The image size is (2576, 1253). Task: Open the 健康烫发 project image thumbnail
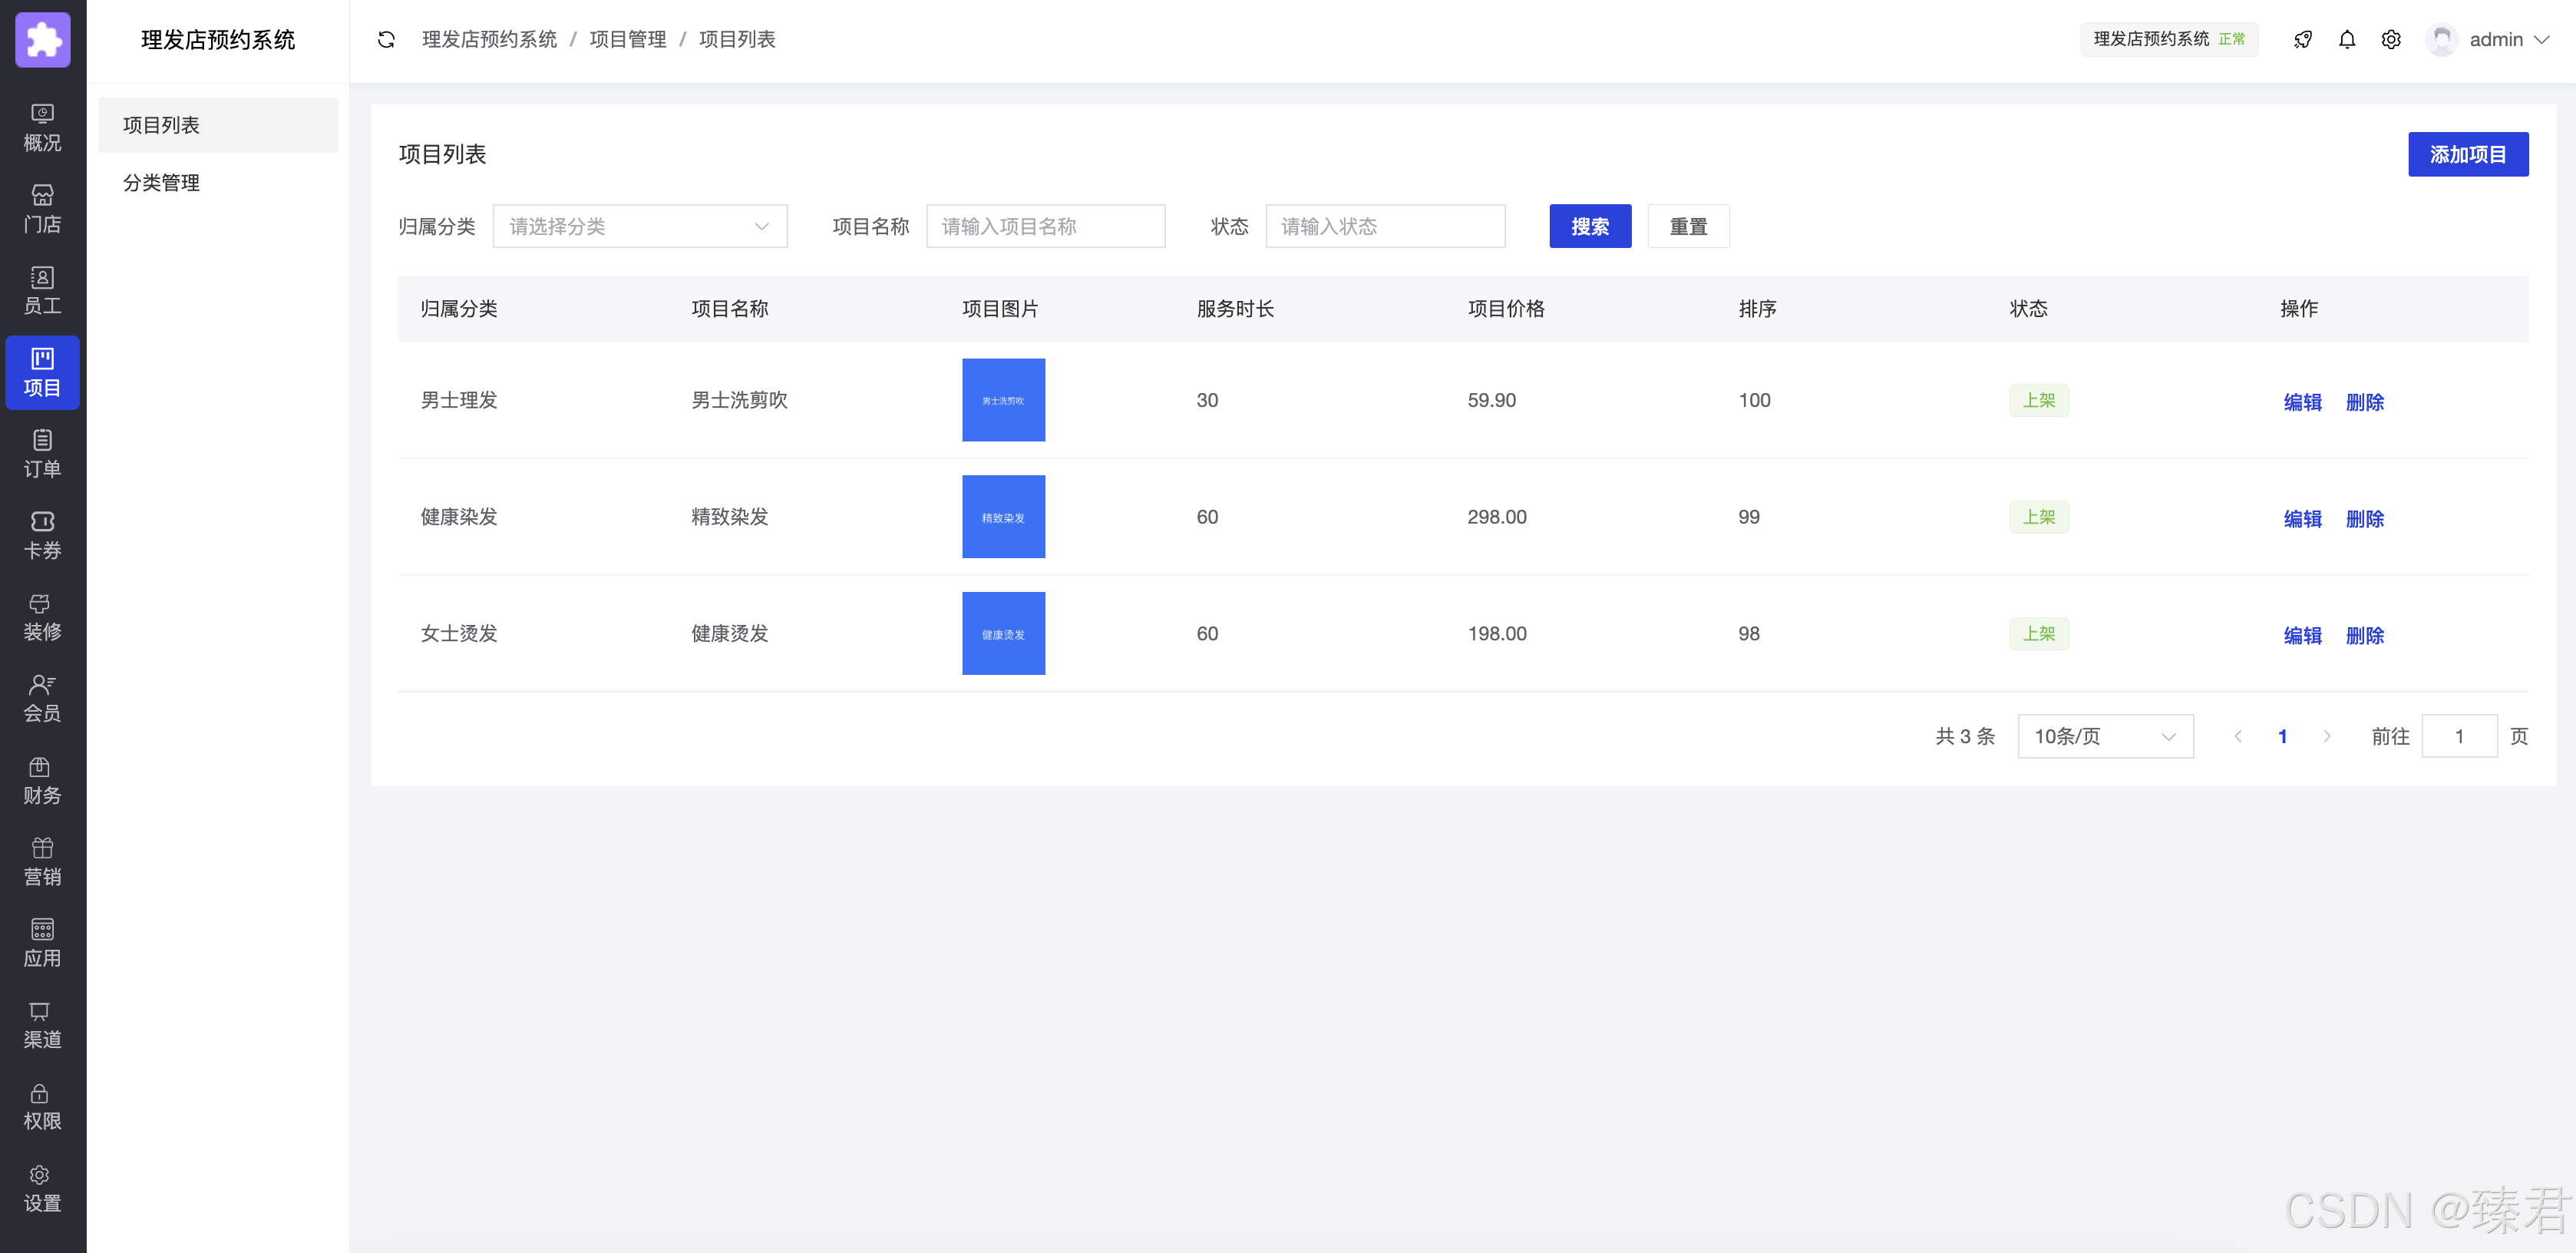pyautogui.click(x=1003, y=634)
